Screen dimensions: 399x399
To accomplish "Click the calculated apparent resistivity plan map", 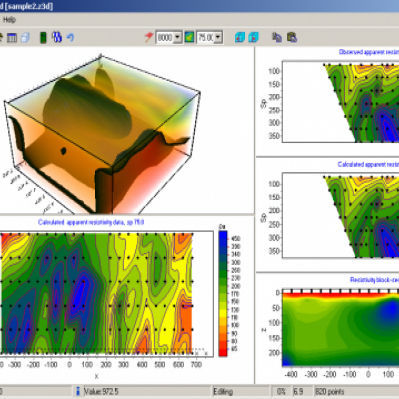I will pos(97,293).
